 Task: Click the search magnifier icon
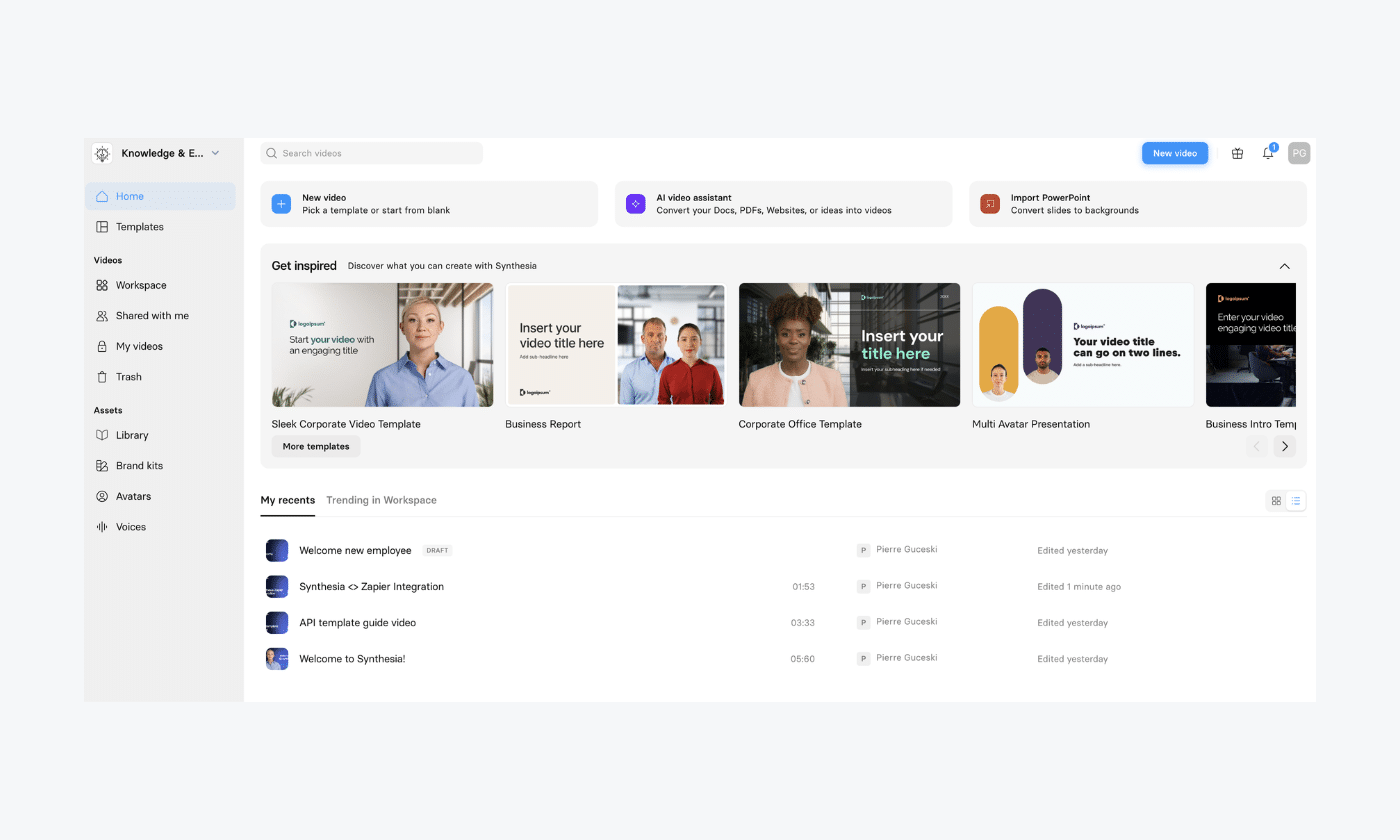pos(272,153)
